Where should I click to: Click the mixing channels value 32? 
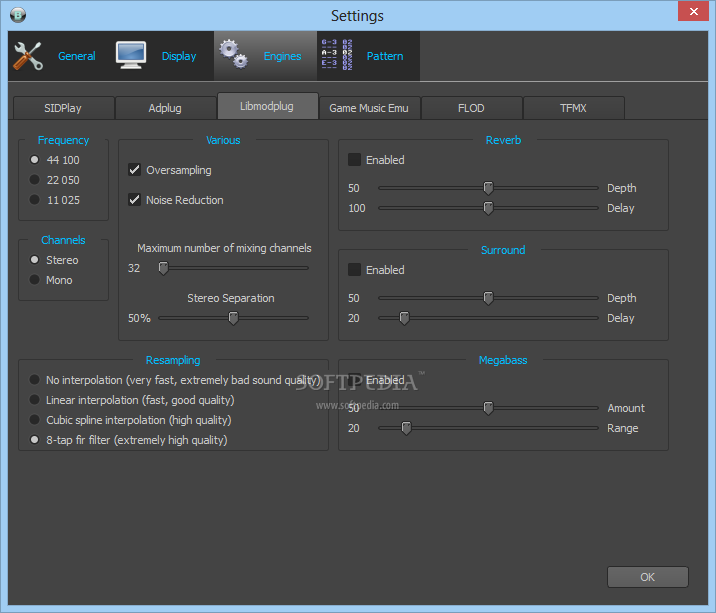click(x=134, y=268)
